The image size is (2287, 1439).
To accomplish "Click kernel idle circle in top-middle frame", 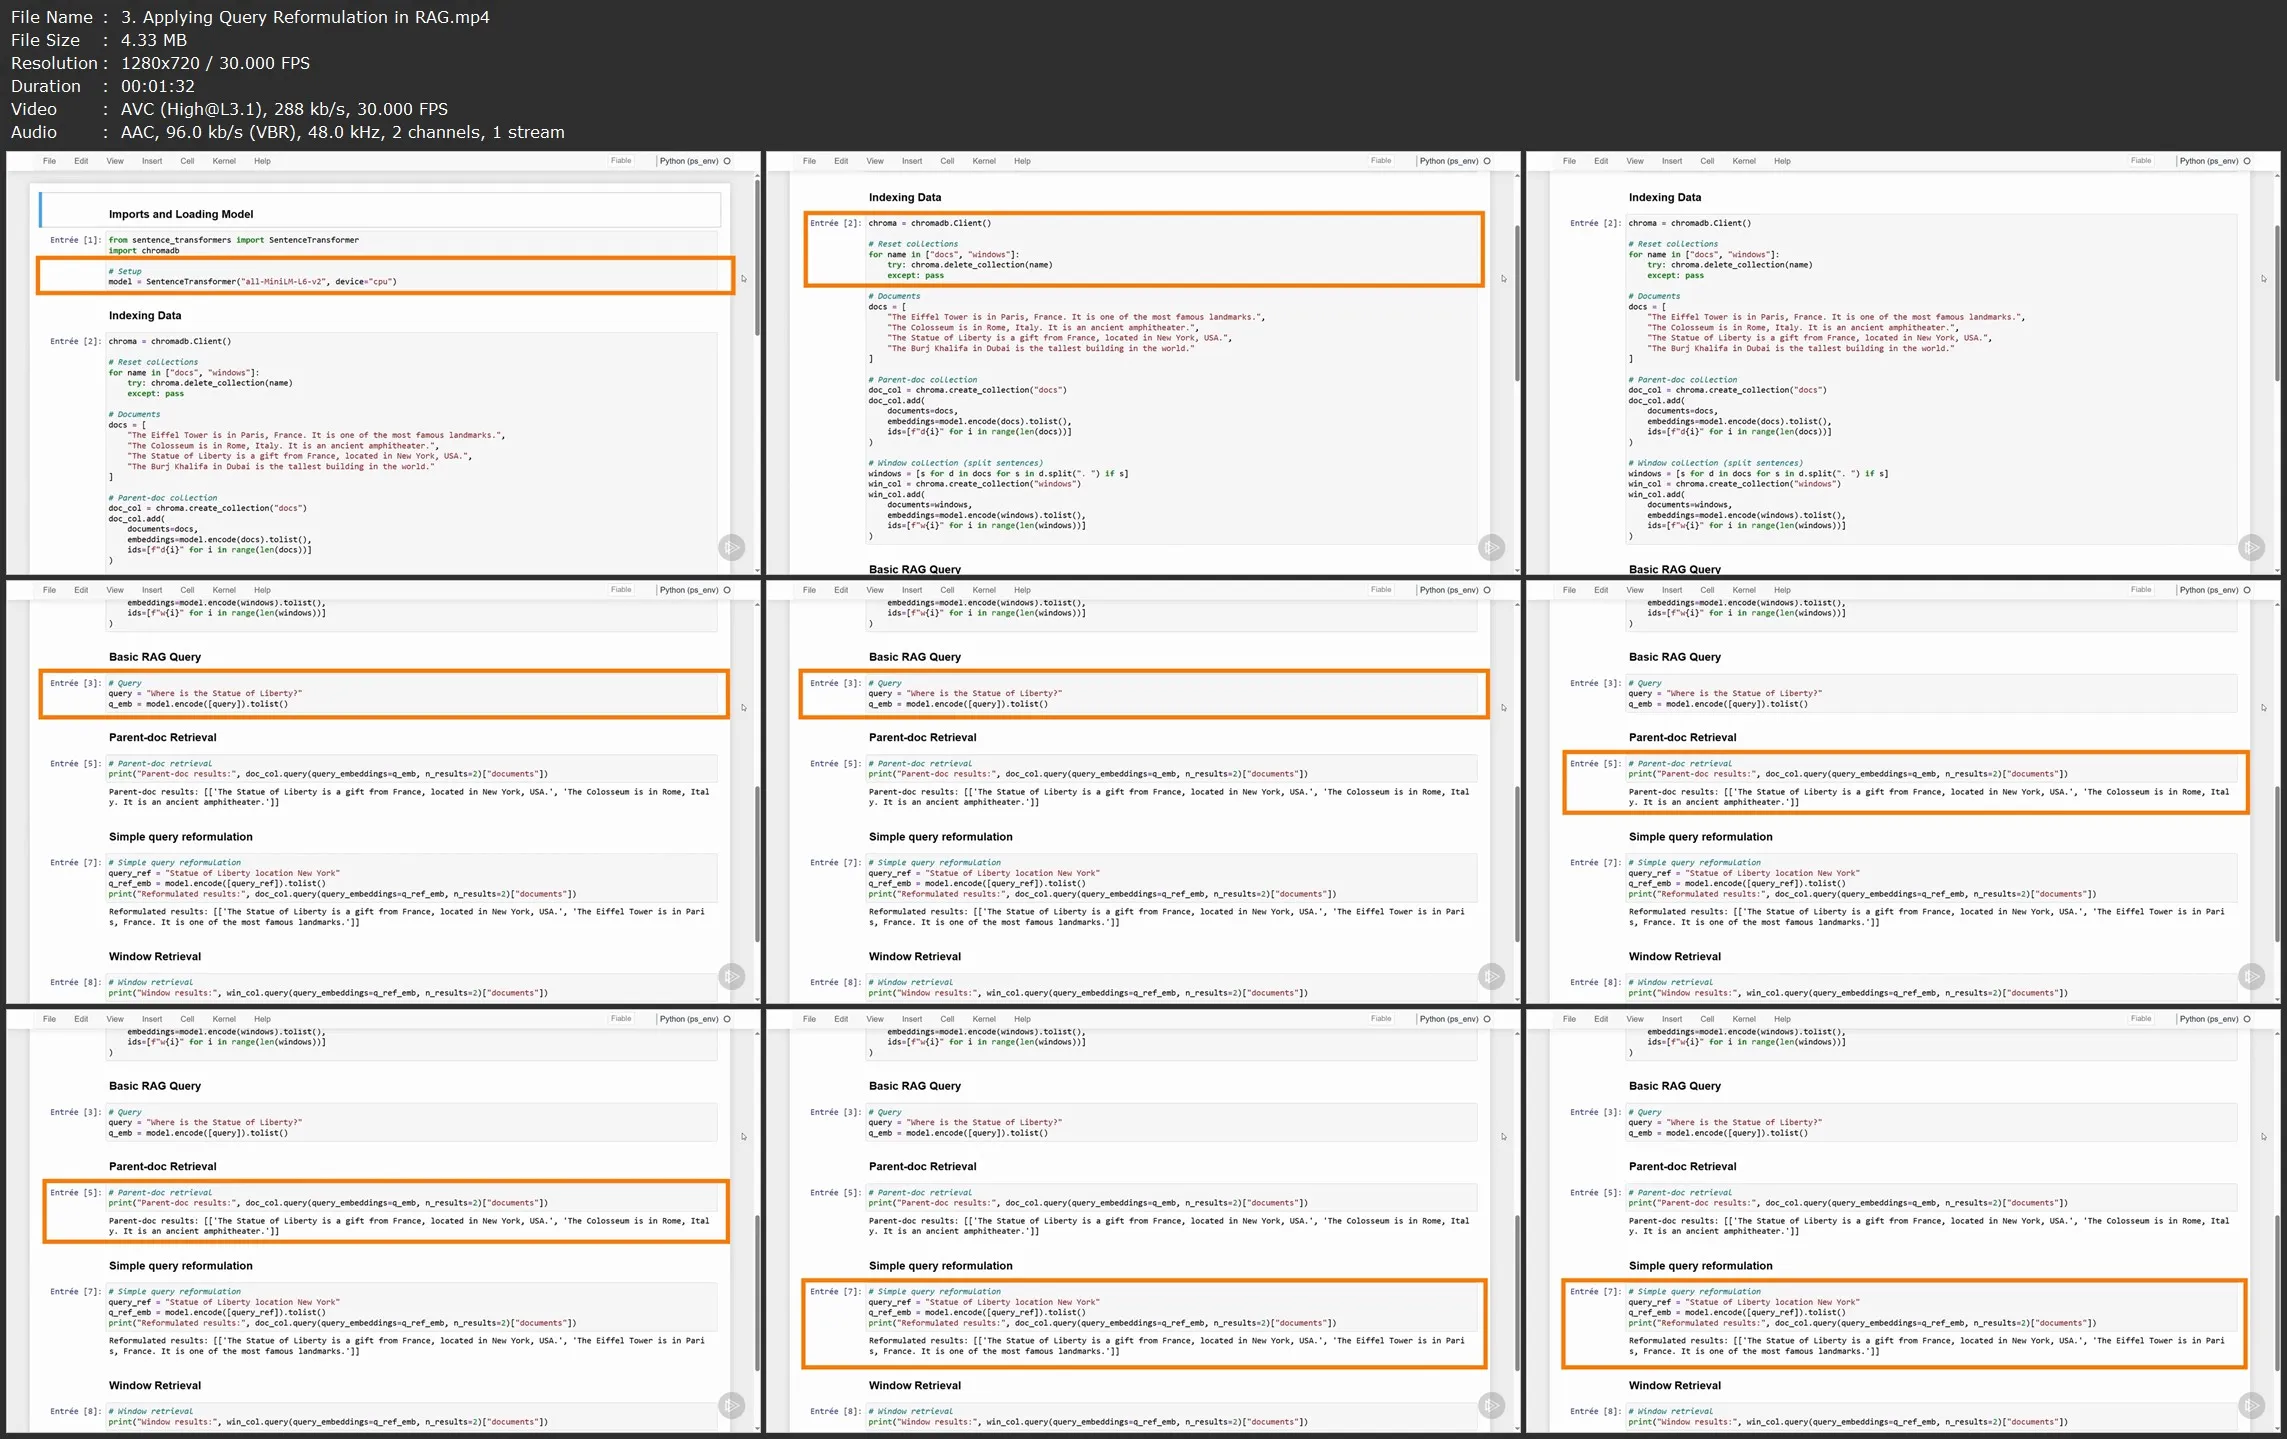I will [1487, 161].
